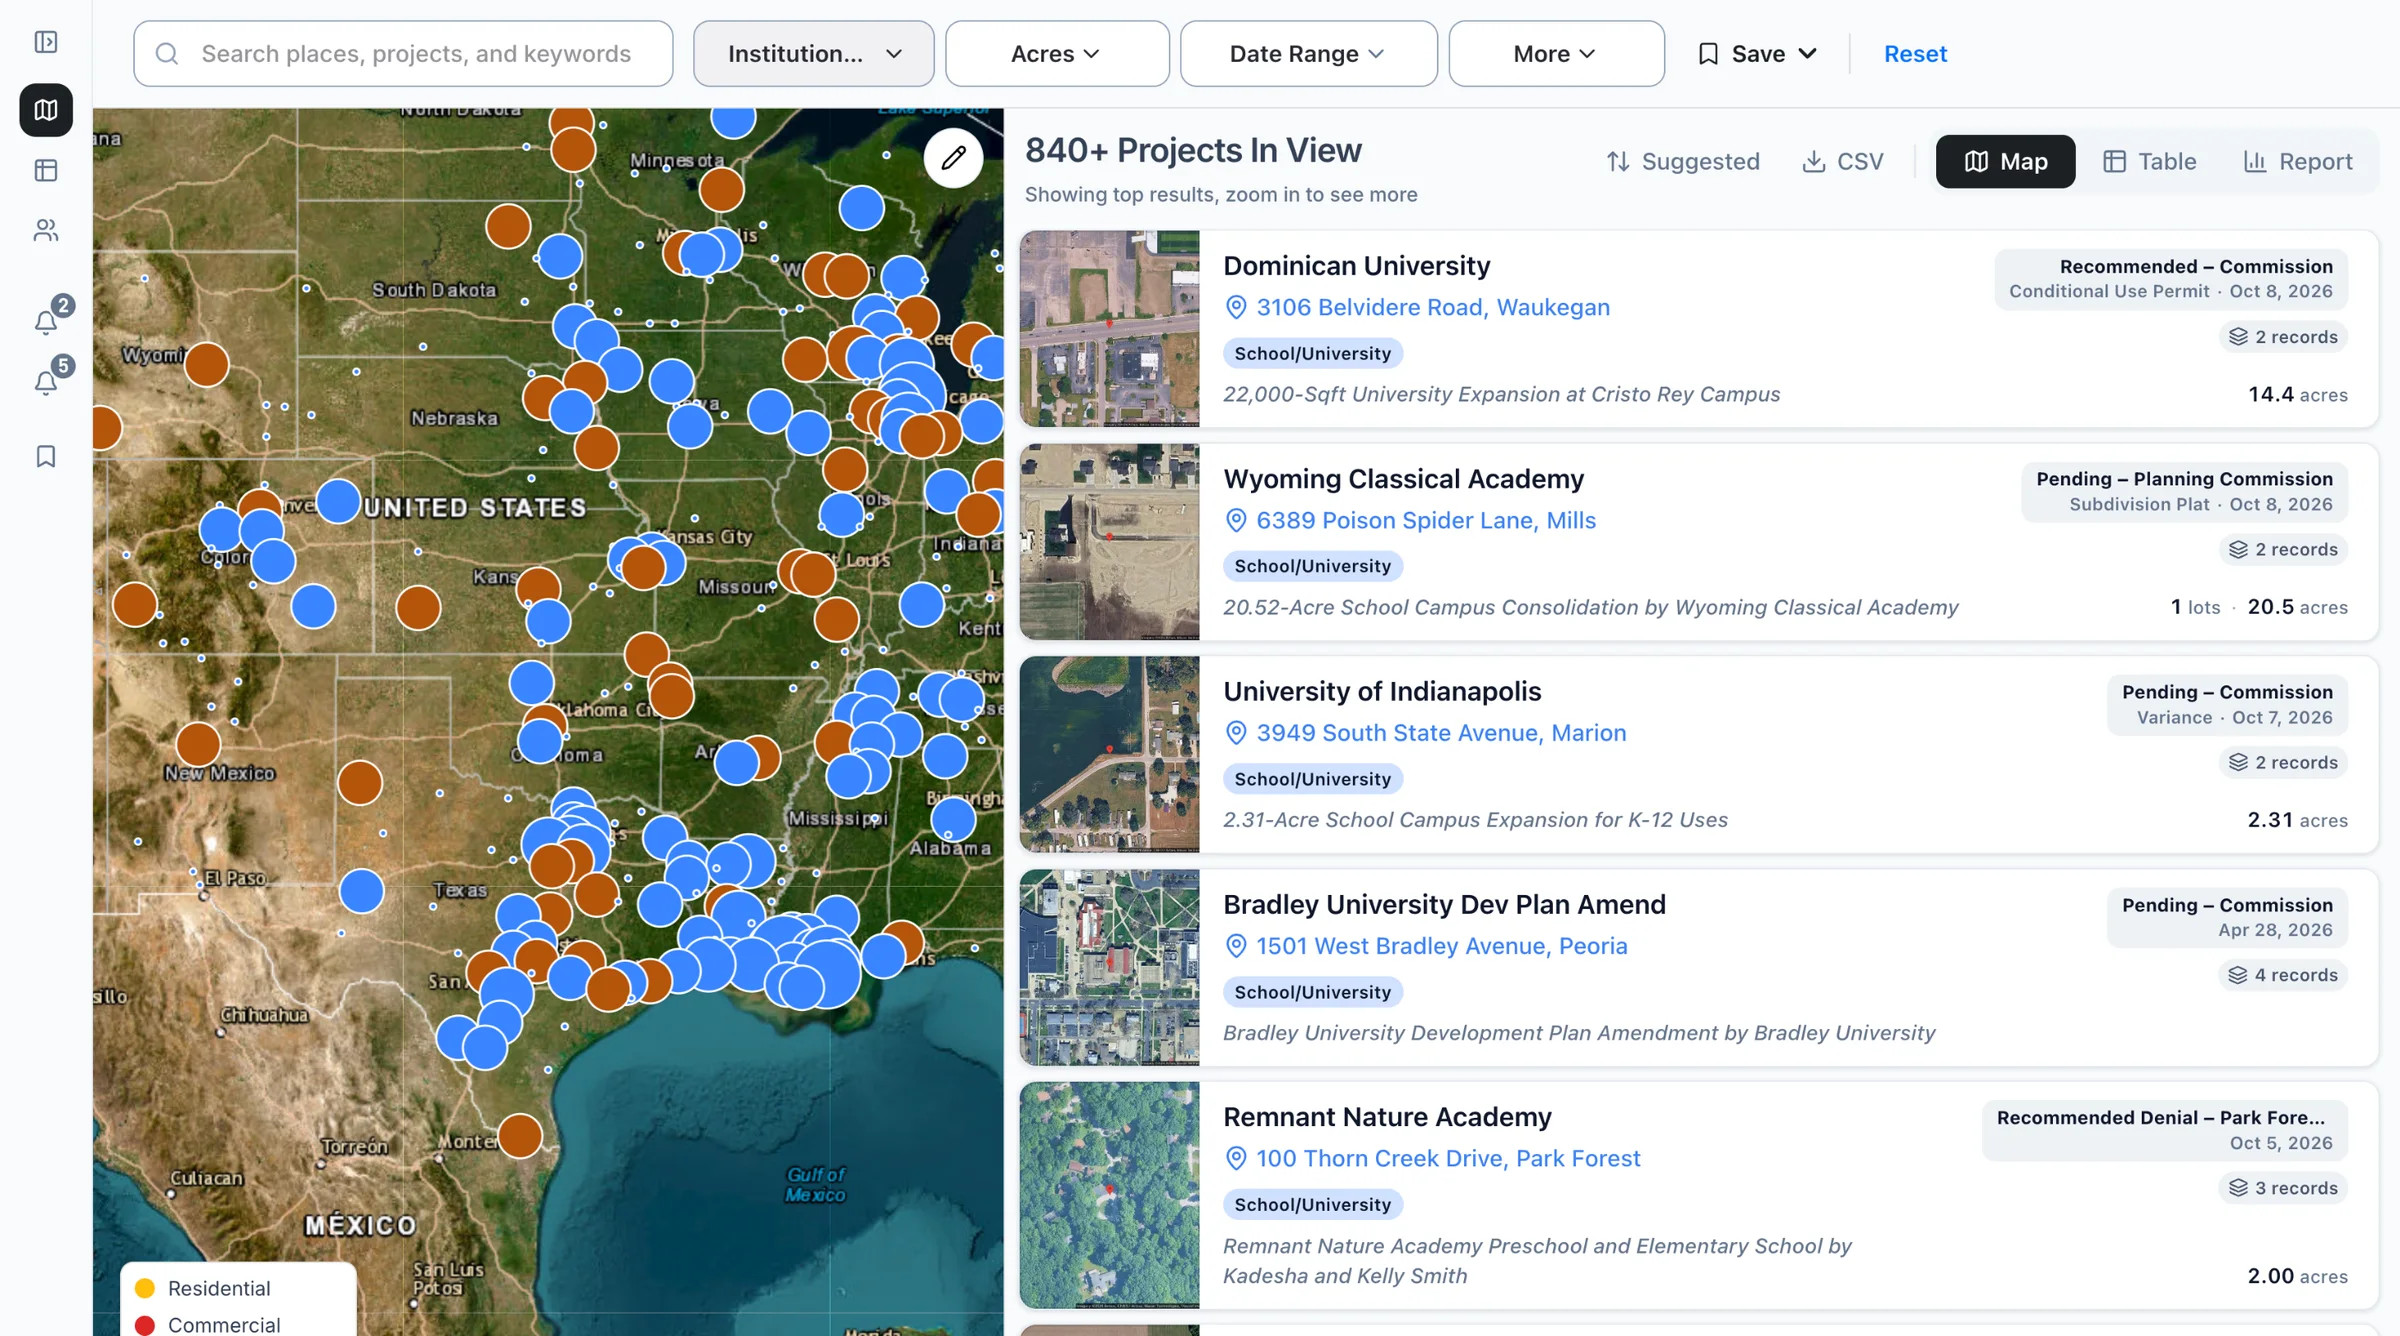Screen dimensions: 2400x1336
Task: Change the Suggested sort order
Action: (1683, 162)
